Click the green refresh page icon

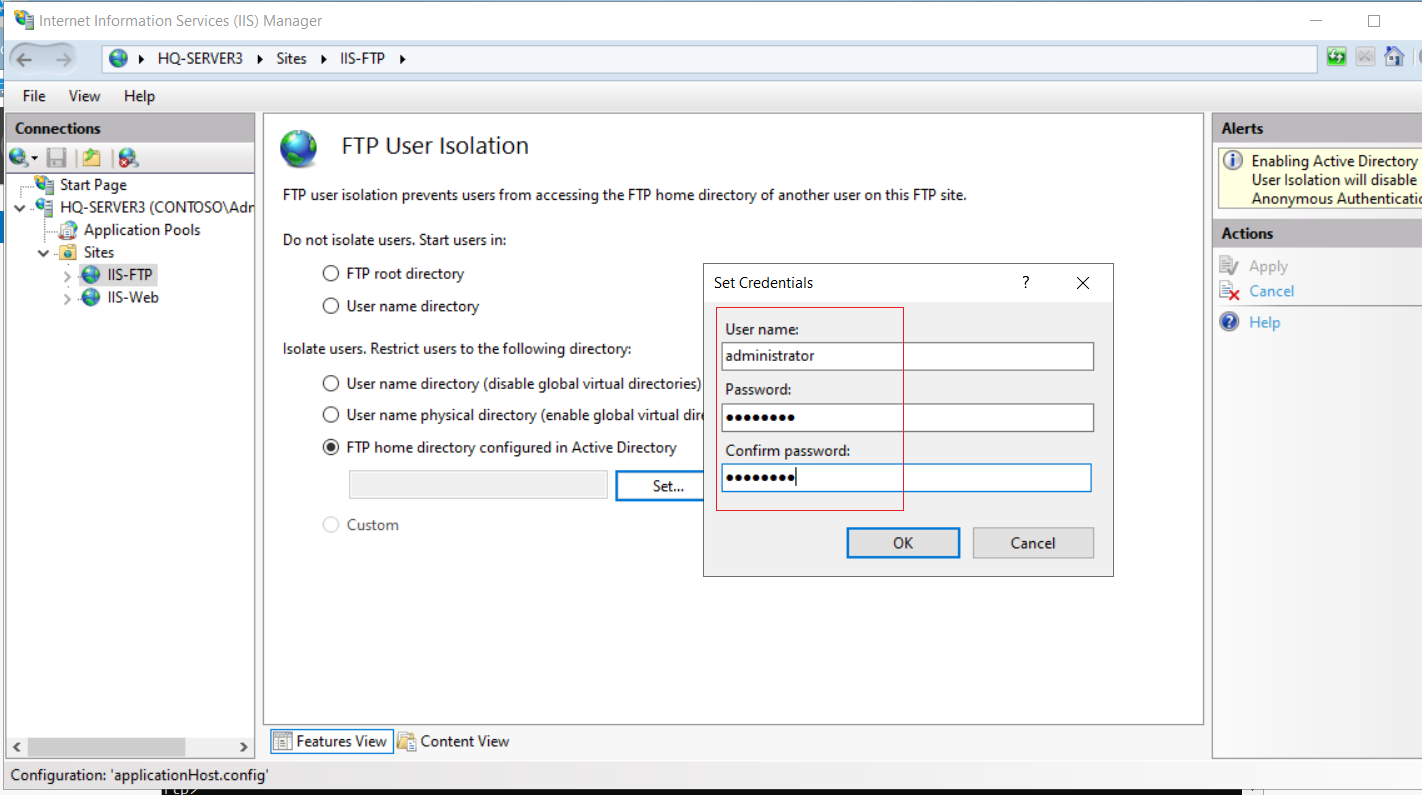coord(1337,57)
